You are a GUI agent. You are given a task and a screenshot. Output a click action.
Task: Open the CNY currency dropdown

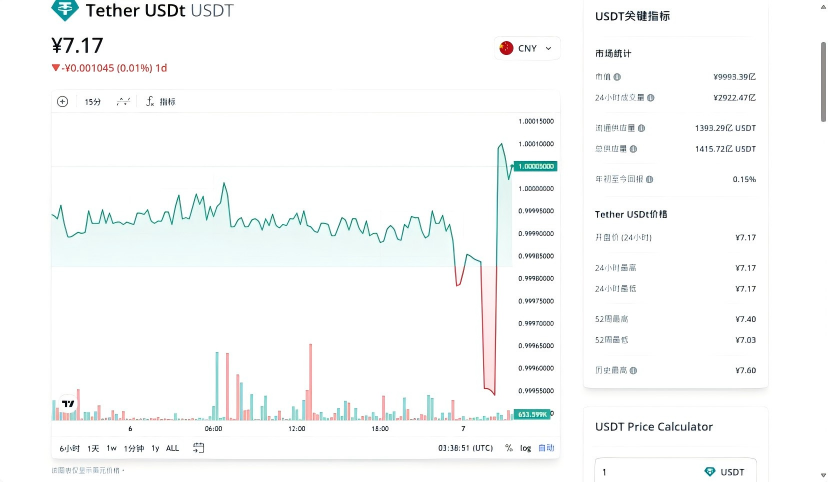(x=527, y=48)
